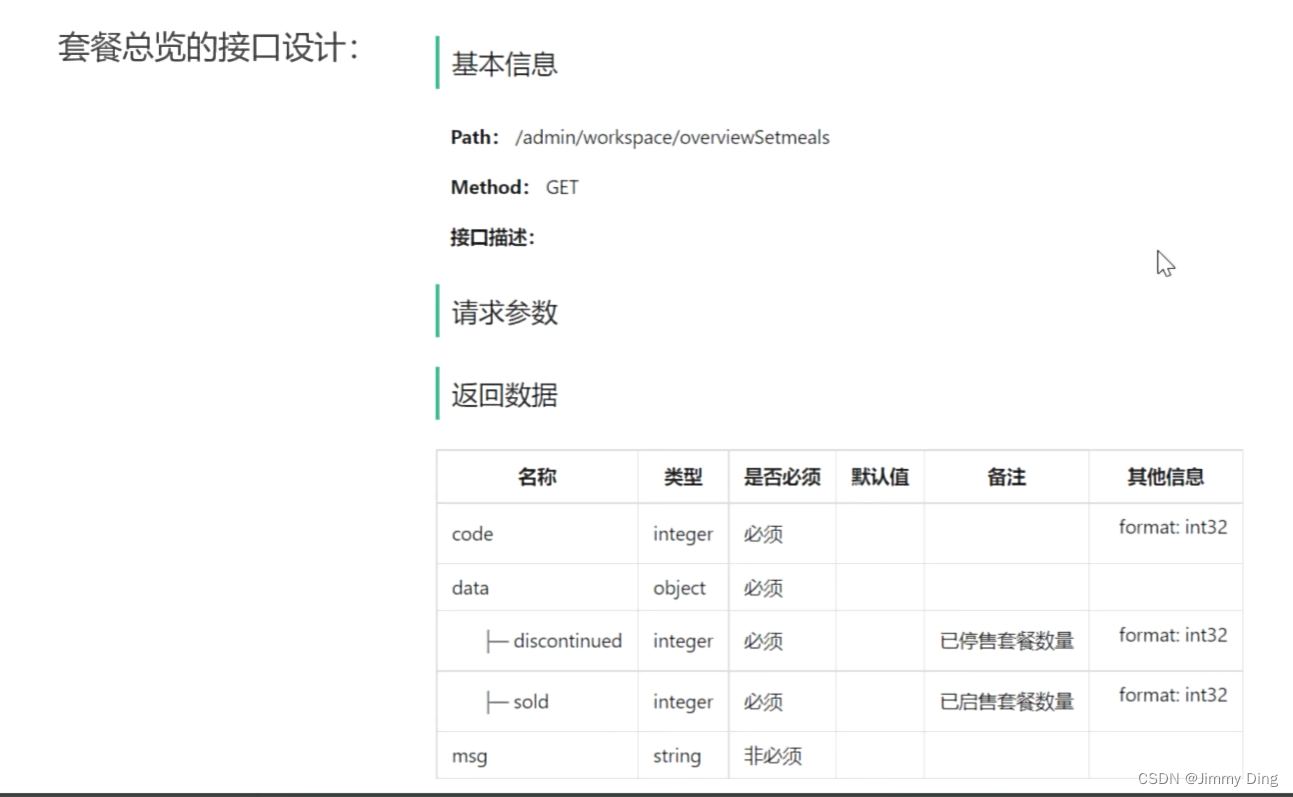Click 必须 in the sold row
This screenshot has width=1293, height=797.
(x=763, y=702)
